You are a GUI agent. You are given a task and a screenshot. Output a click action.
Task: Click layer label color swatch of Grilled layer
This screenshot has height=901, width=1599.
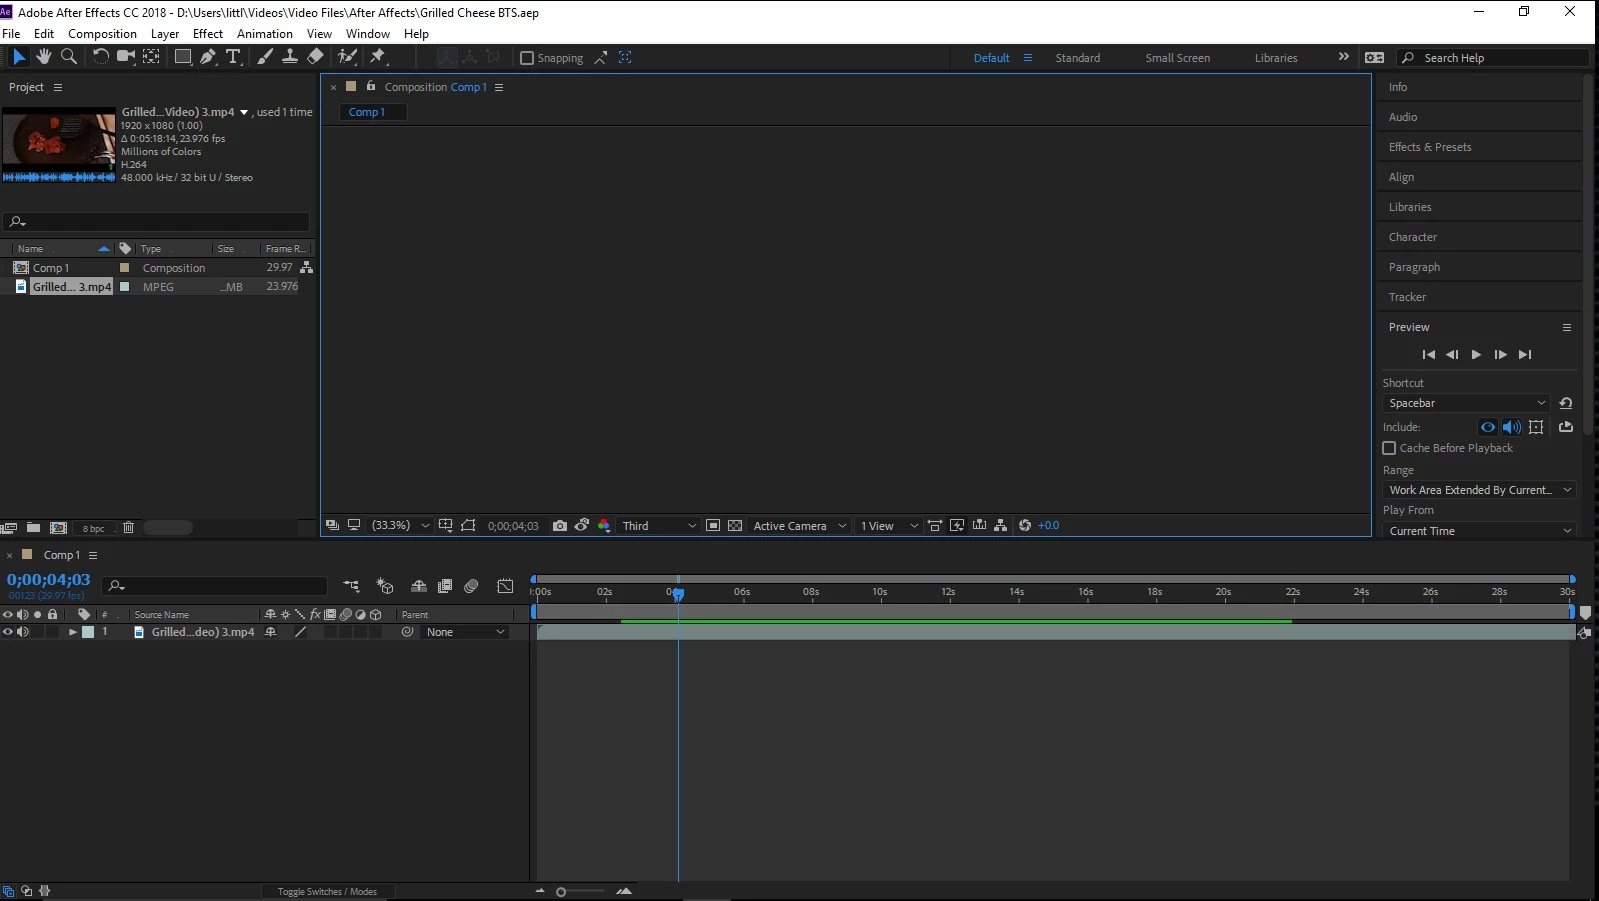coord(88,632)
